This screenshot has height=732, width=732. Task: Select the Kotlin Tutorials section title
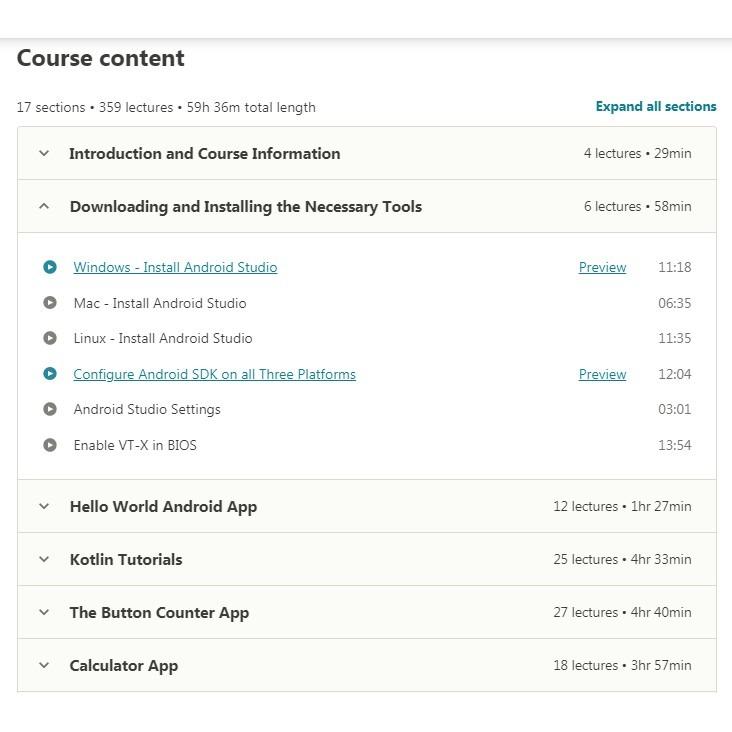[x=126, y=560]
